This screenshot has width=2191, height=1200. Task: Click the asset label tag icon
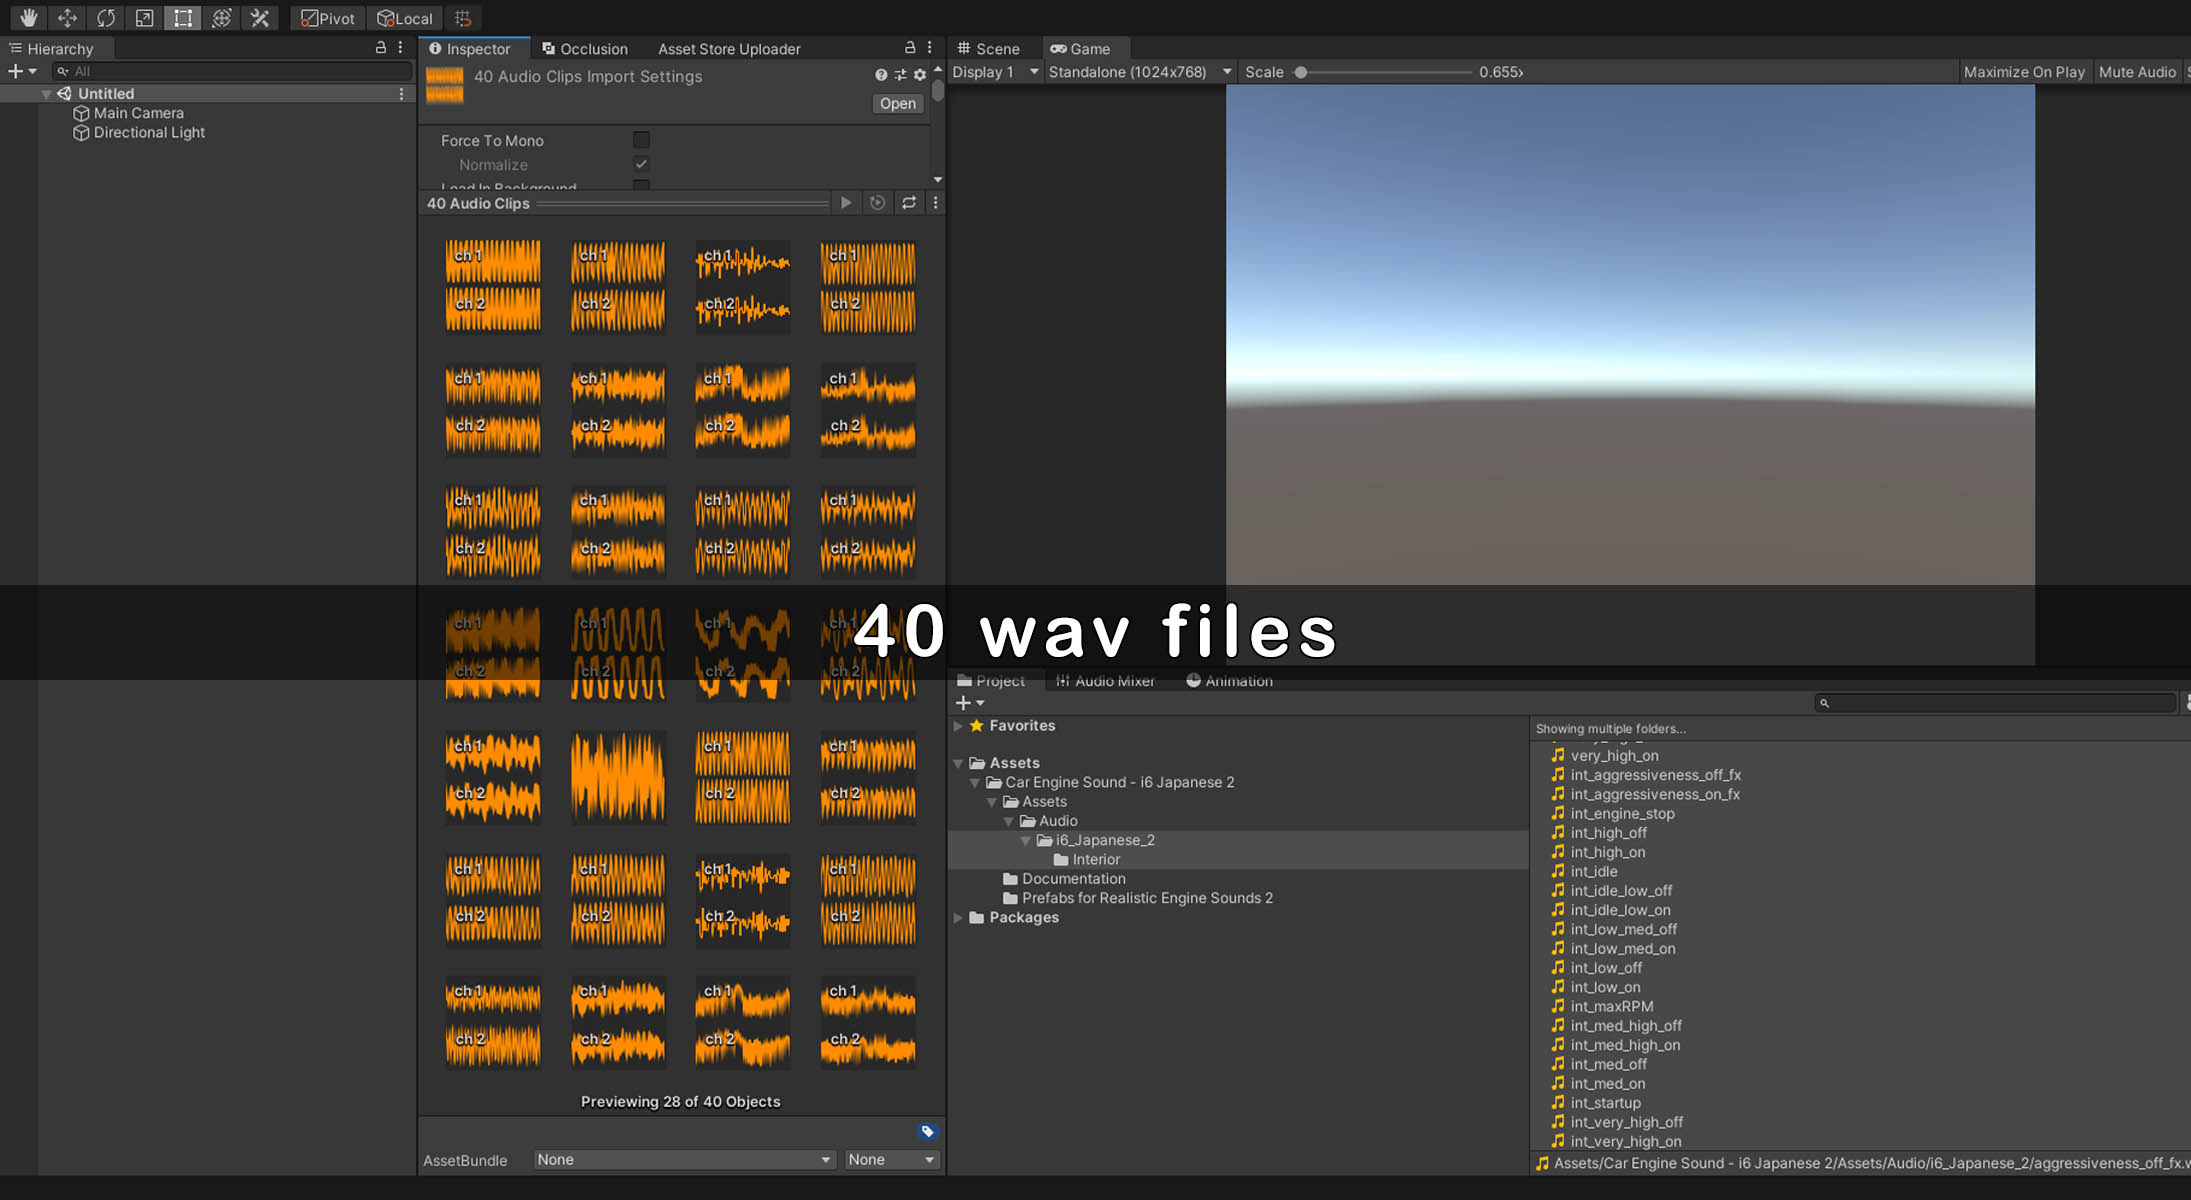pos(927,1132)
